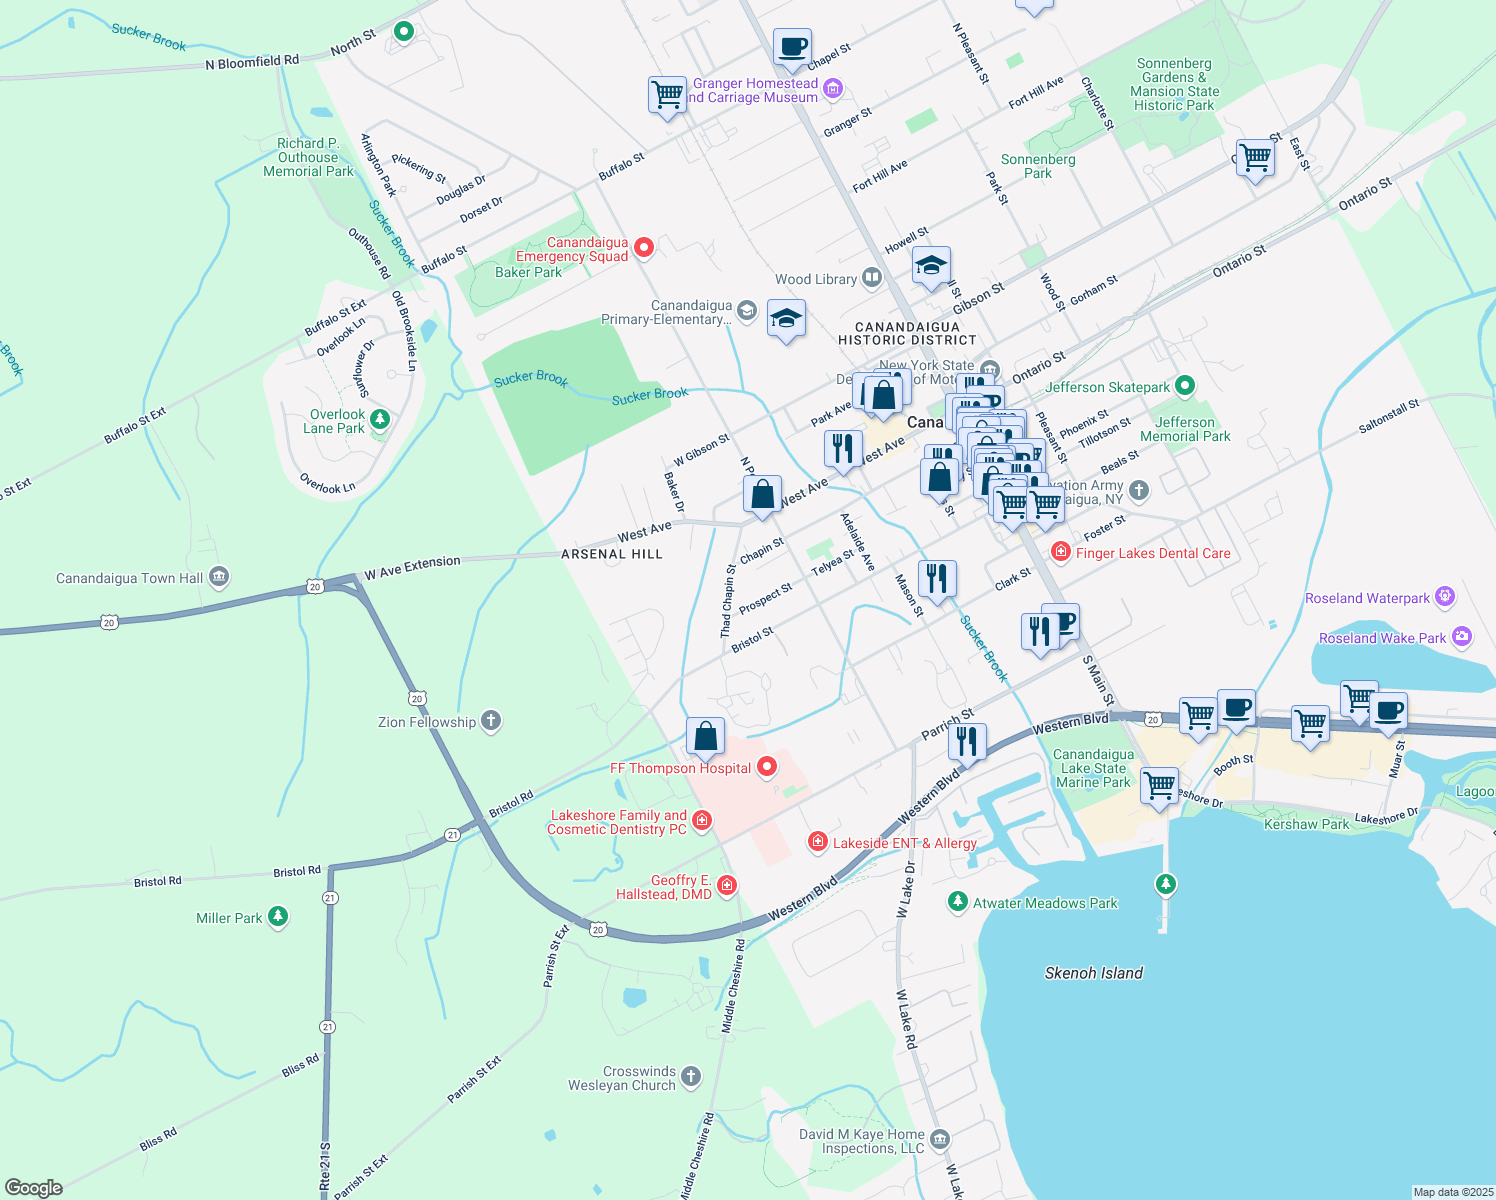The image size is (1496, 1200).
Task: Click shopping bag marker at N Pearl and West Ave
Action: coord(762,494)
